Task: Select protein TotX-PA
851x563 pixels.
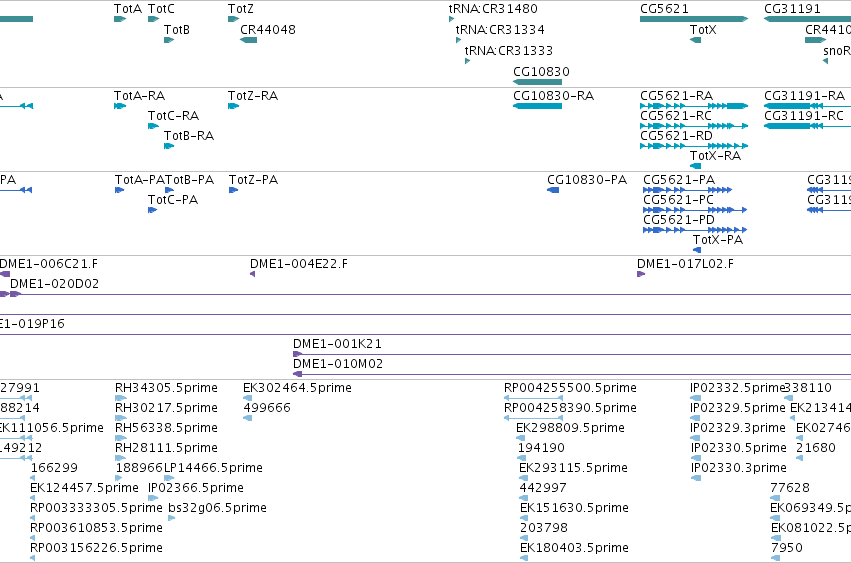Action: 718,240
